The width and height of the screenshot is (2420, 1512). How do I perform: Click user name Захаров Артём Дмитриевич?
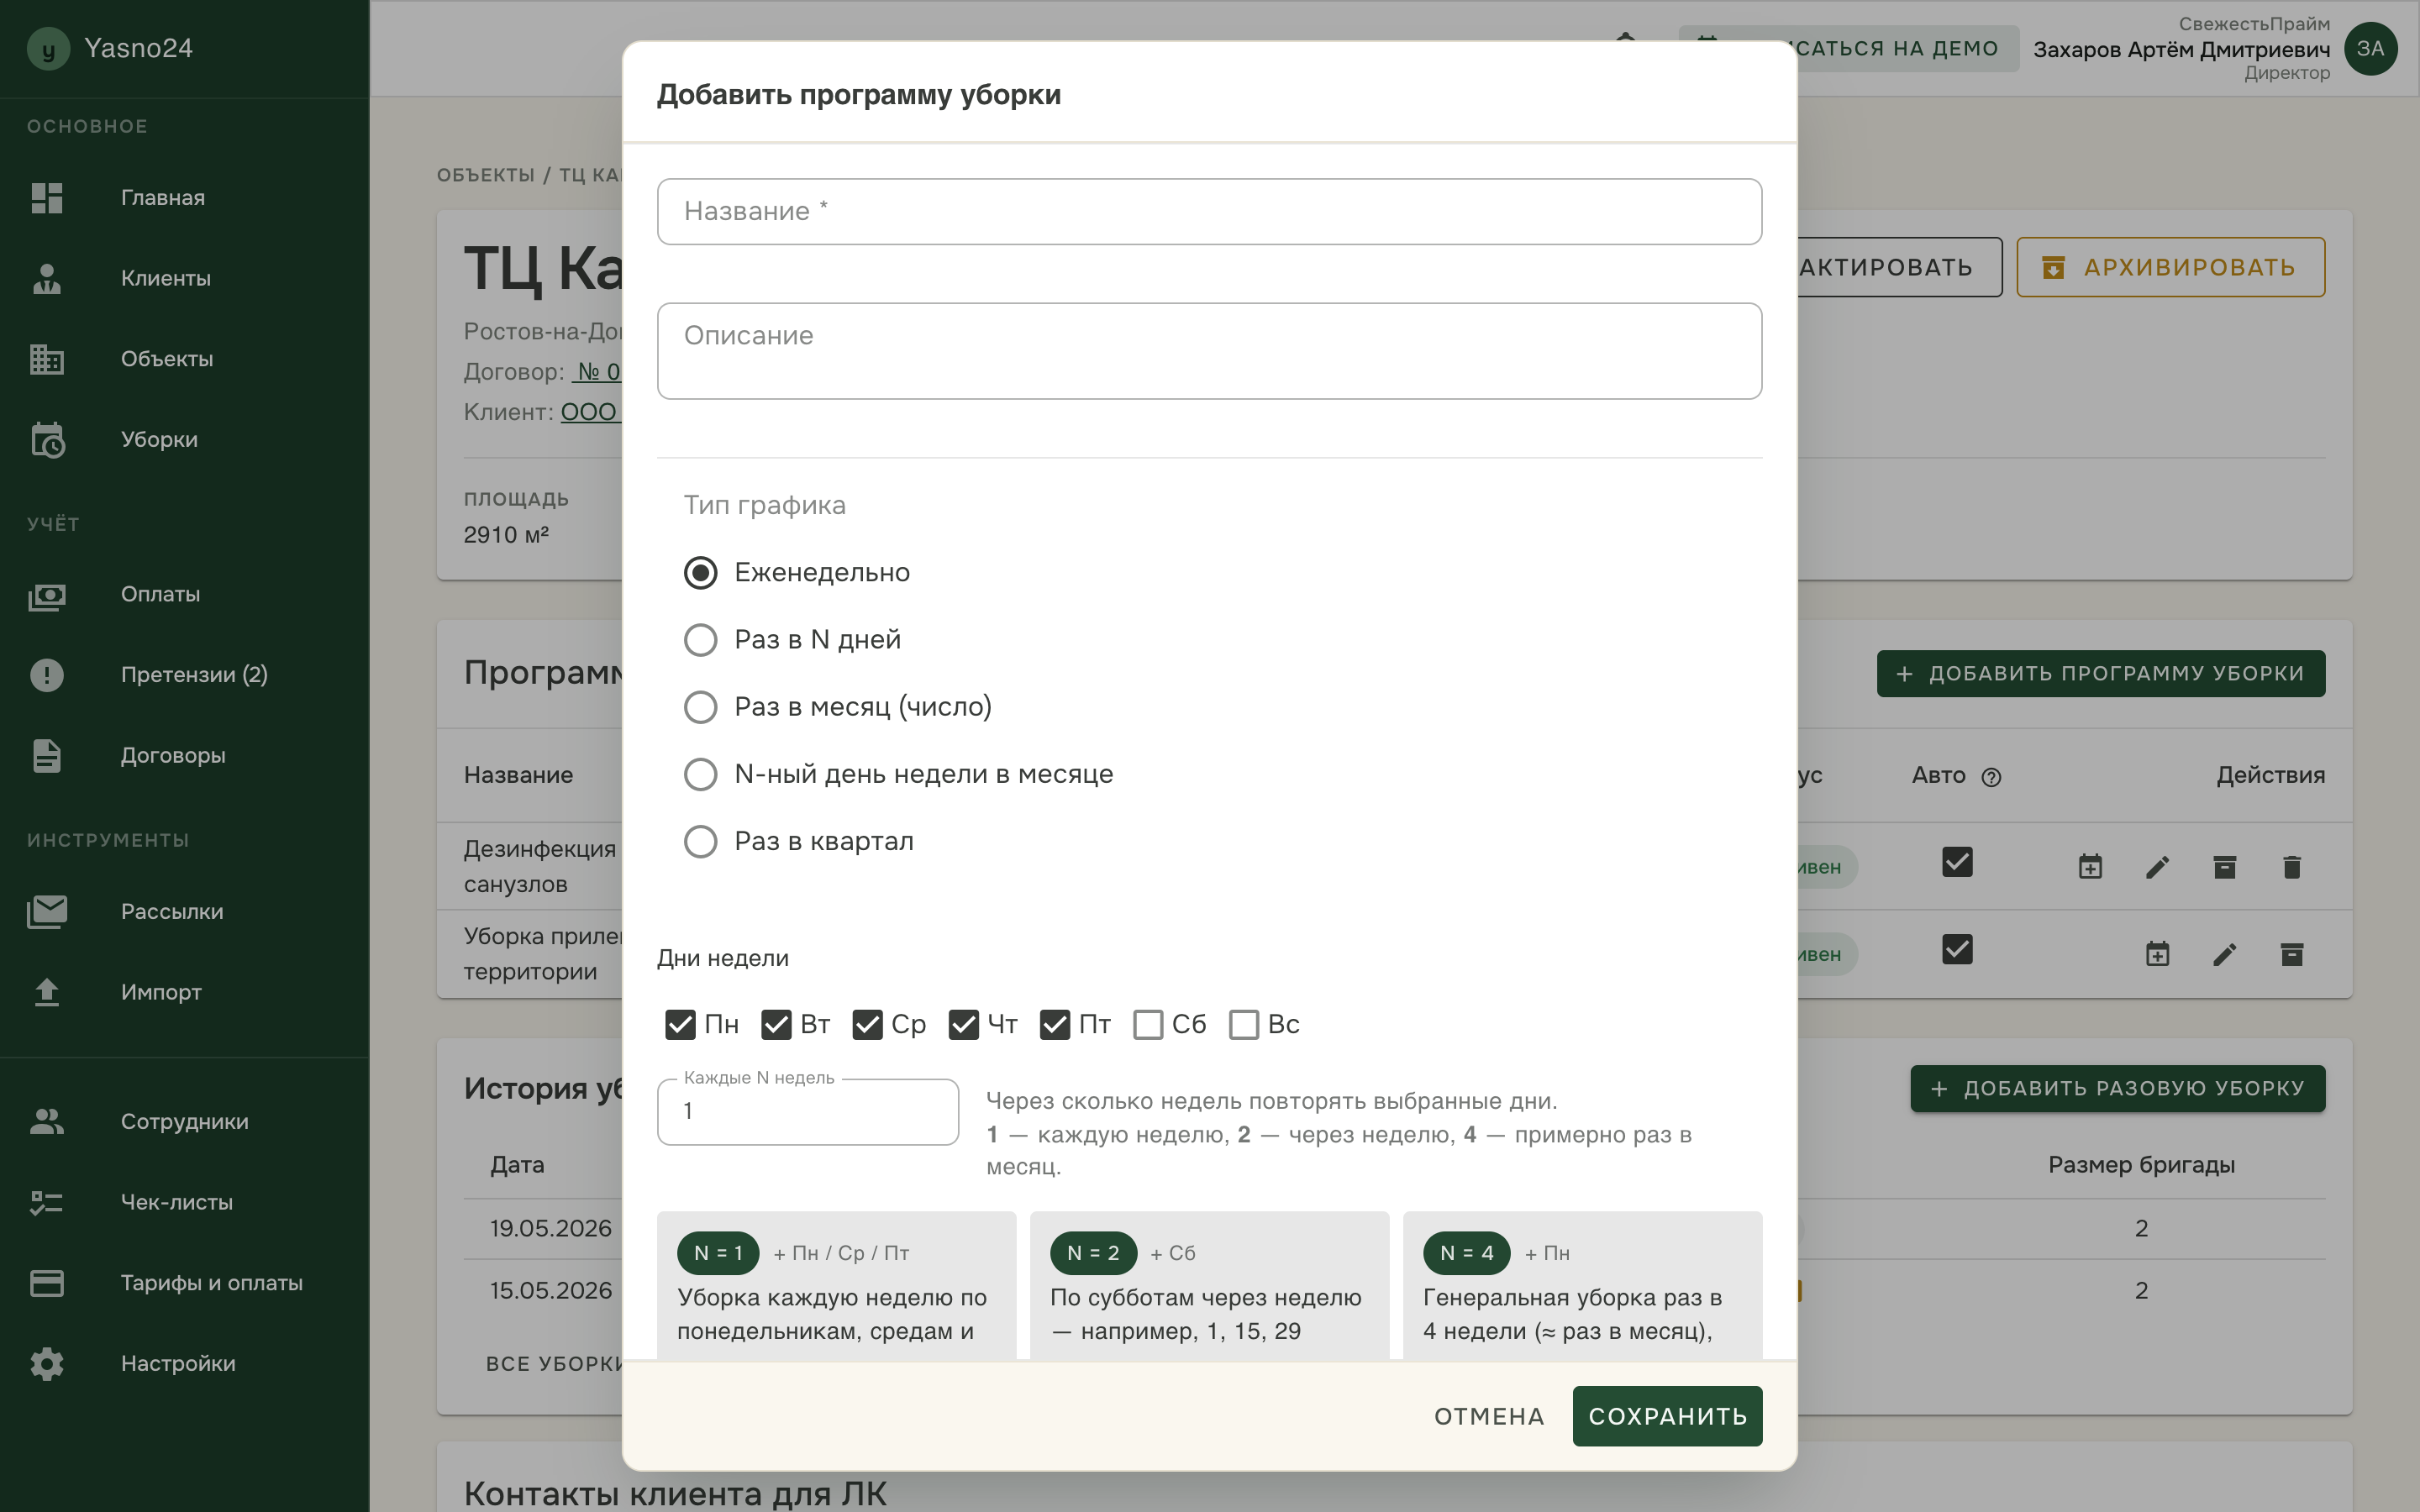click(2181, 50)
